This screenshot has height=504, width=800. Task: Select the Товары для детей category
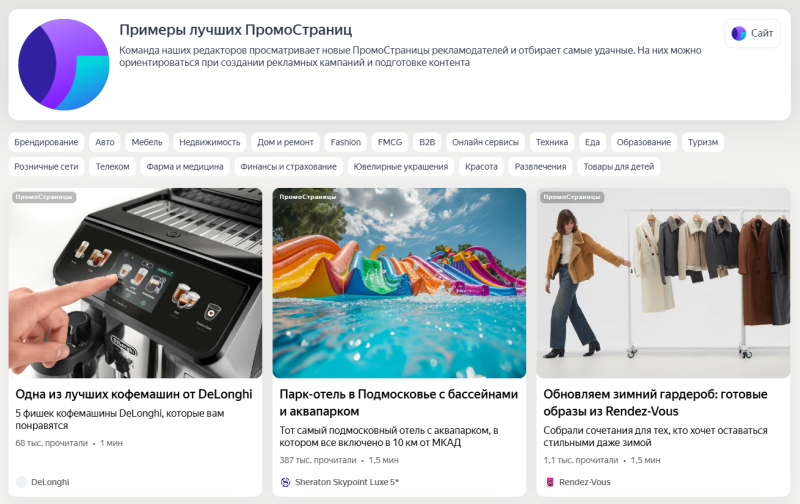tap(618, 167)
